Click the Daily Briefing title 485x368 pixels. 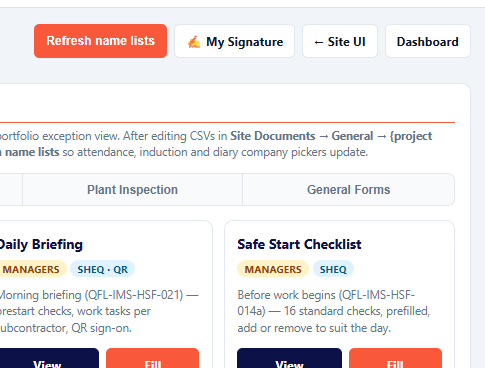pyautogui.click(x=41, y=244)
